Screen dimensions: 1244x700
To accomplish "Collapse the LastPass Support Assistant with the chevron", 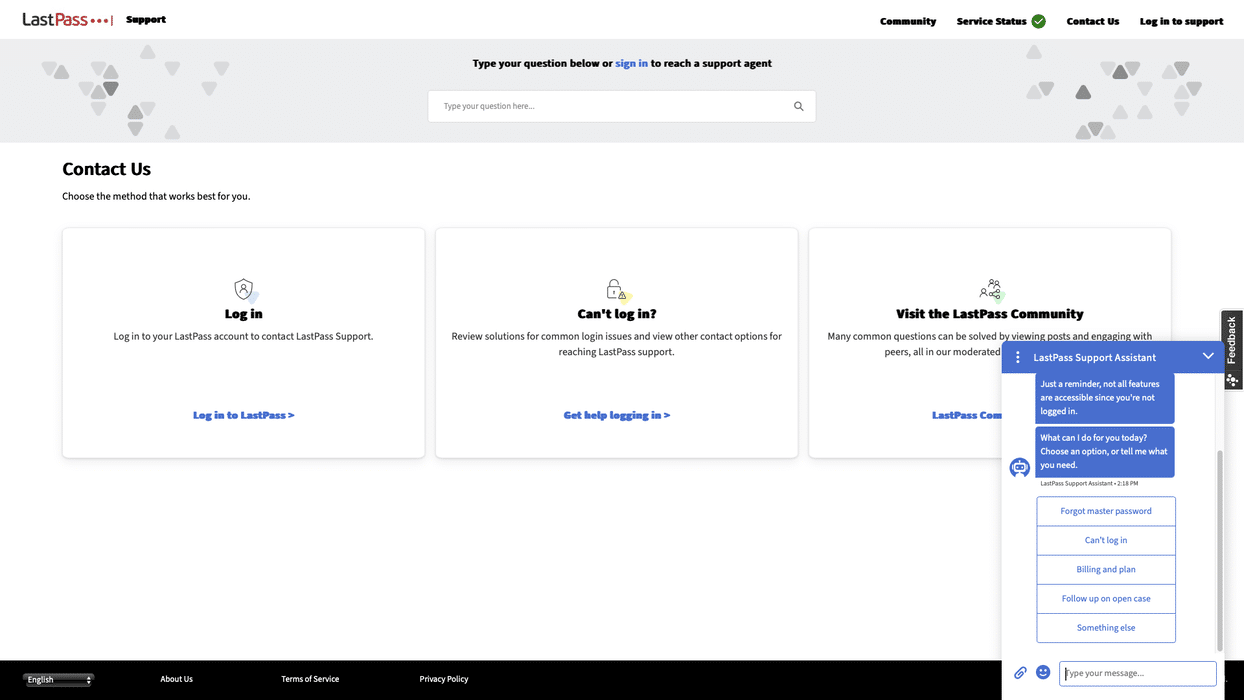I will (1208, 356).
